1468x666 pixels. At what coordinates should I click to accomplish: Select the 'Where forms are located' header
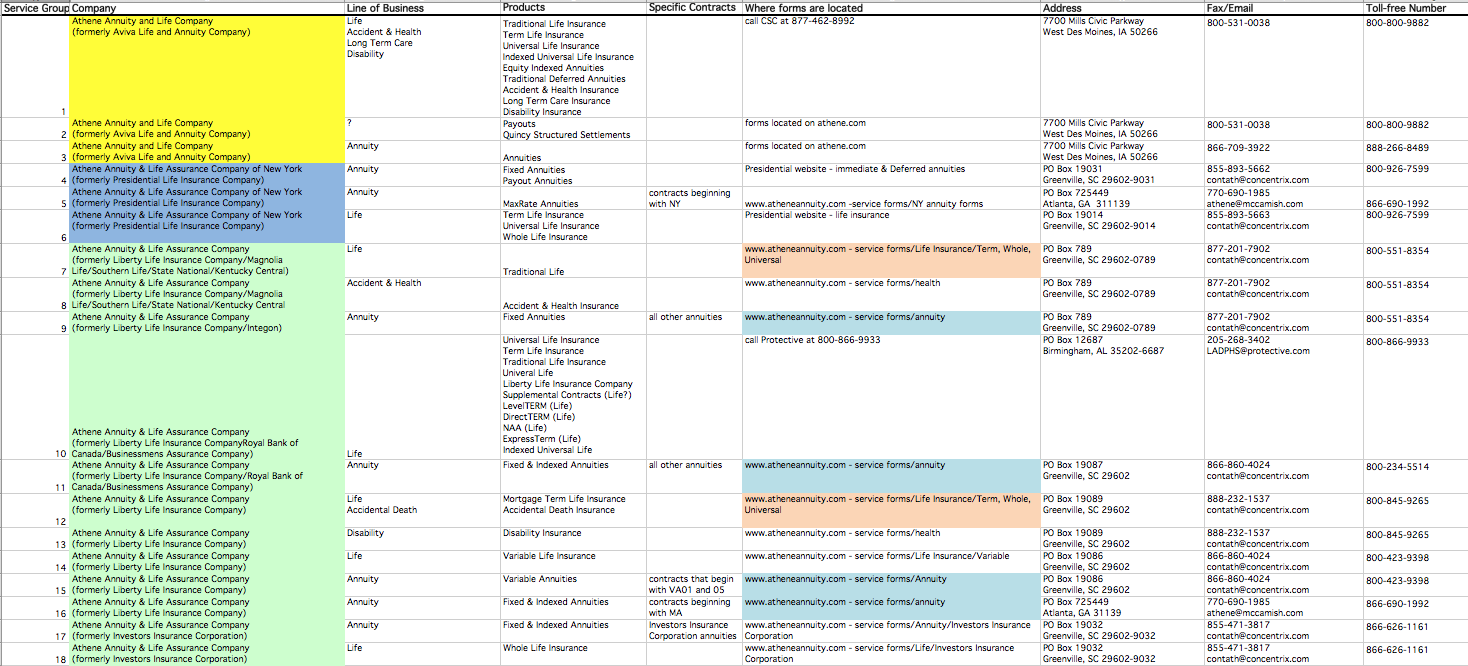[x=890, y=8]
